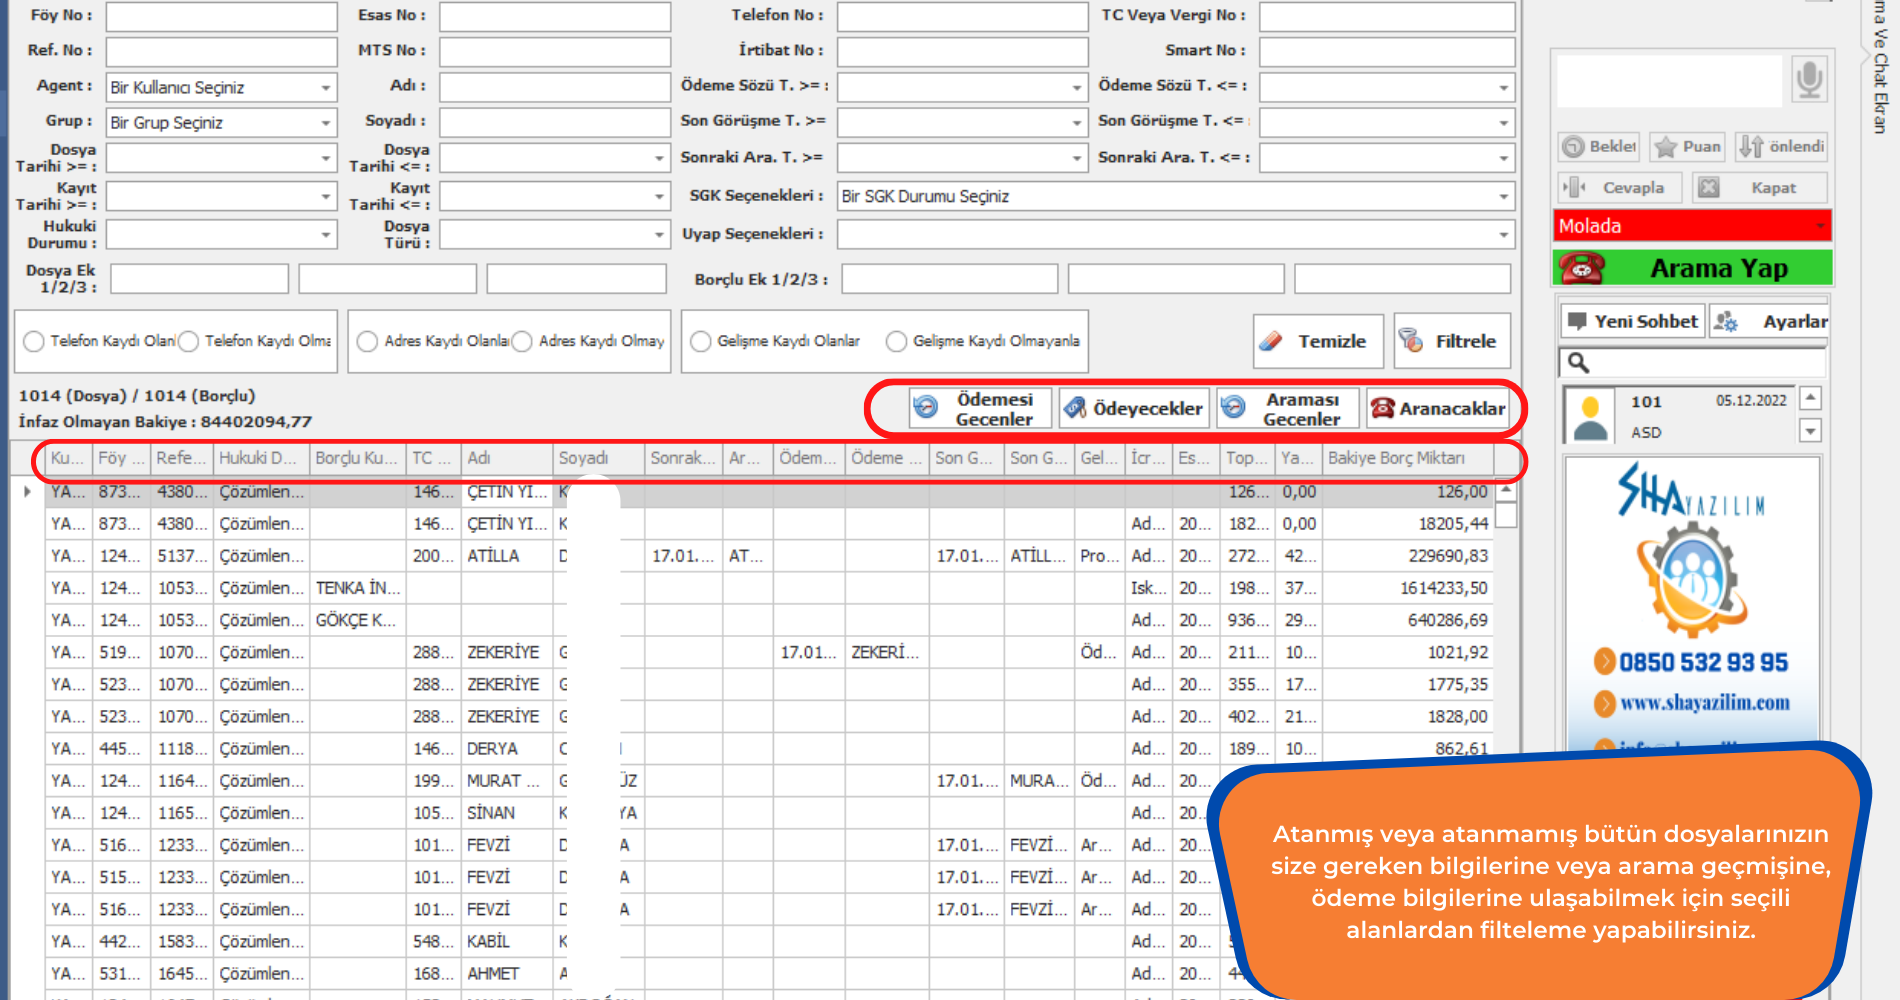Screen dimensions: 1900x1000
Task: Open the Agent user selection dropdown
Action: click(x=325, y=88)
